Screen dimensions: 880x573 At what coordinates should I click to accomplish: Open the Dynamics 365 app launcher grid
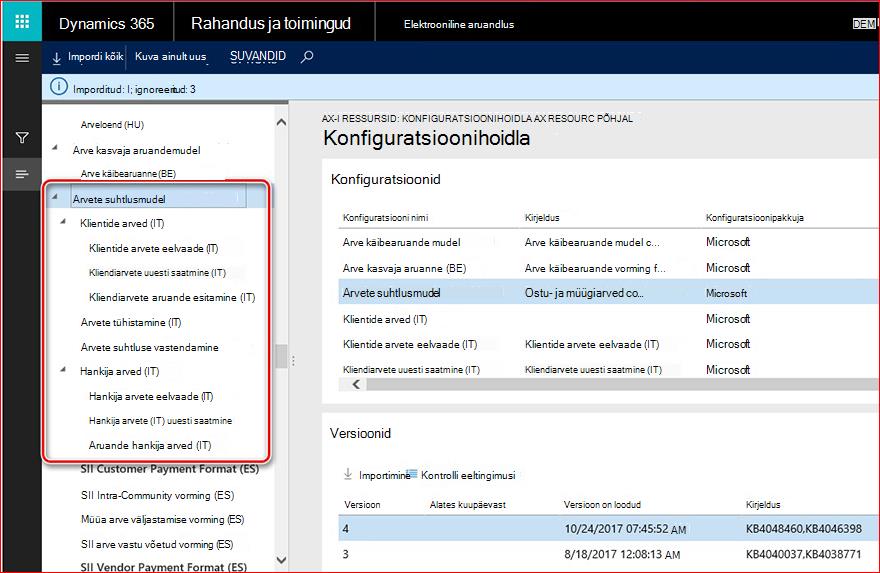22,21
